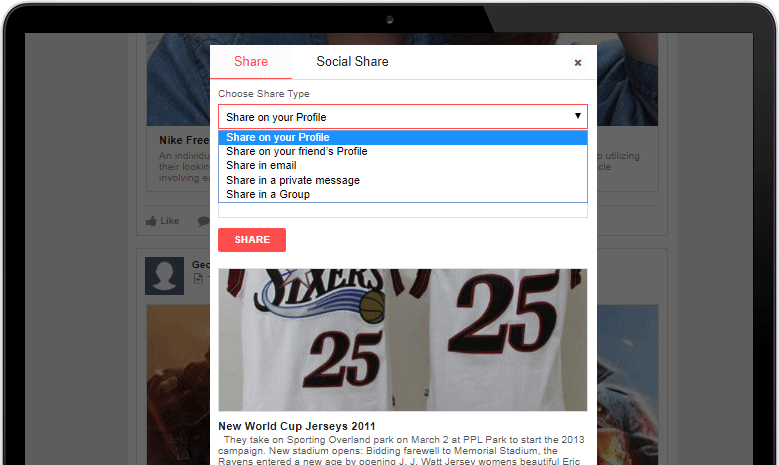Viewport: 779px width, 465px height.
Task: Open the Sixers jersey preview image
Action: tap(403, 340)
